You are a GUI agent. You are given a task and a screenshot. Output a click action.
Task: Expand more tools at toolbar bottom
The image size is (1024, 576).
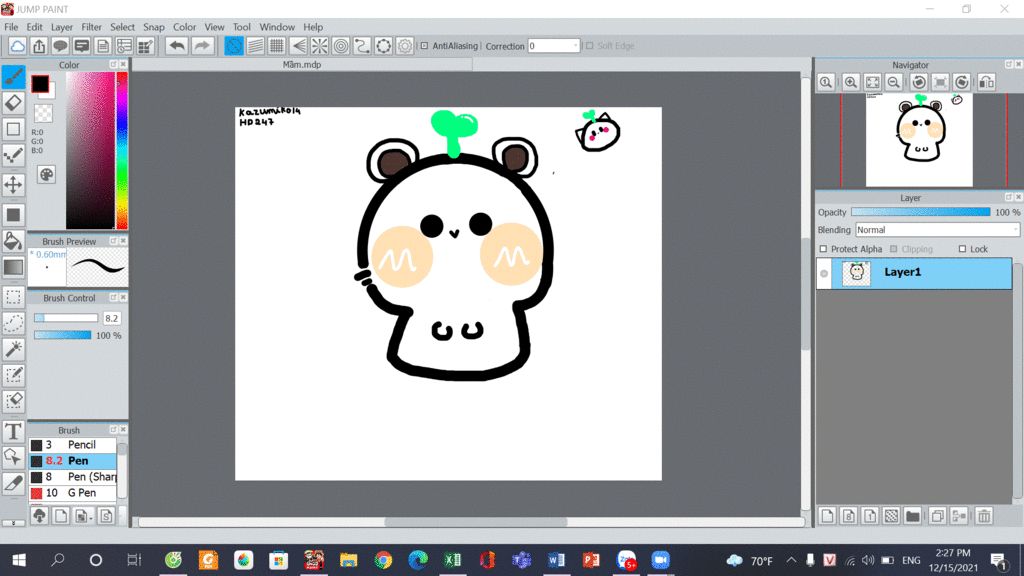point(13,523)
